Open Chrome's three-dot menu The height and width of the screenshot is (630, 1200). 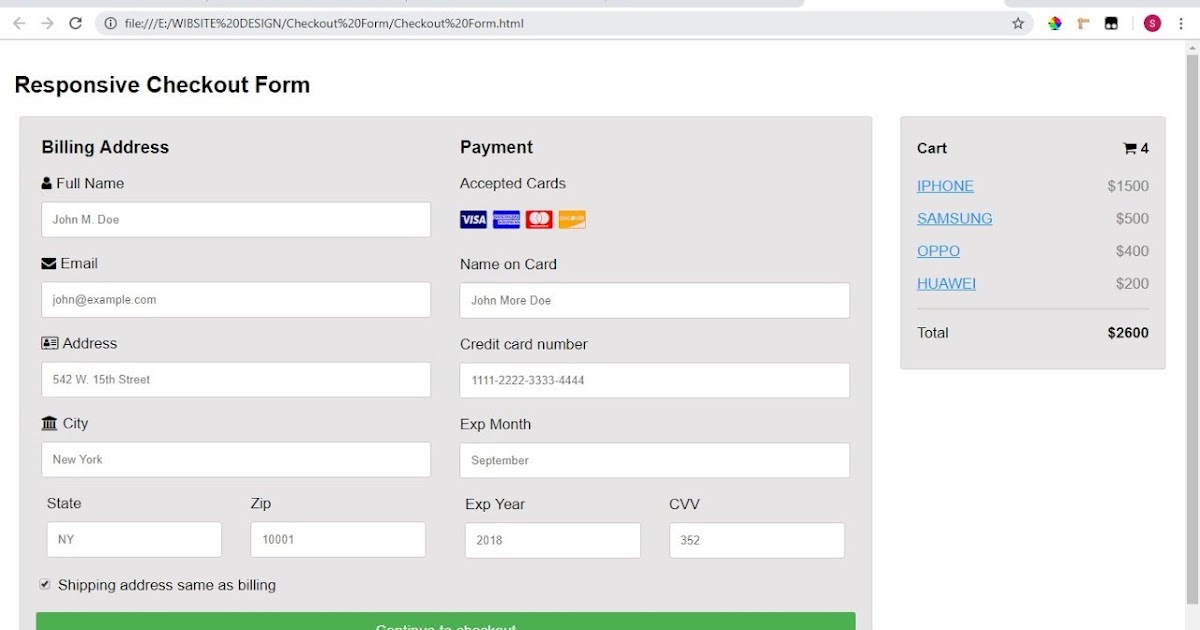(1182, 22)
